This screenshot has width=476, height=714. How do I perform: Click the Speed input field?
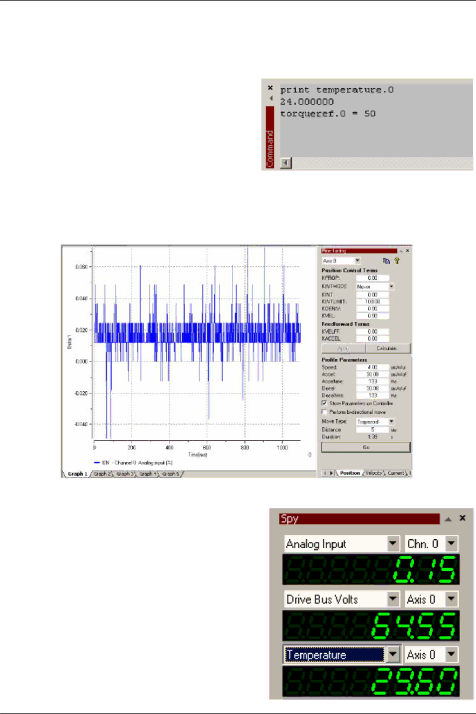pyautogui.click(x=373, y=367)
